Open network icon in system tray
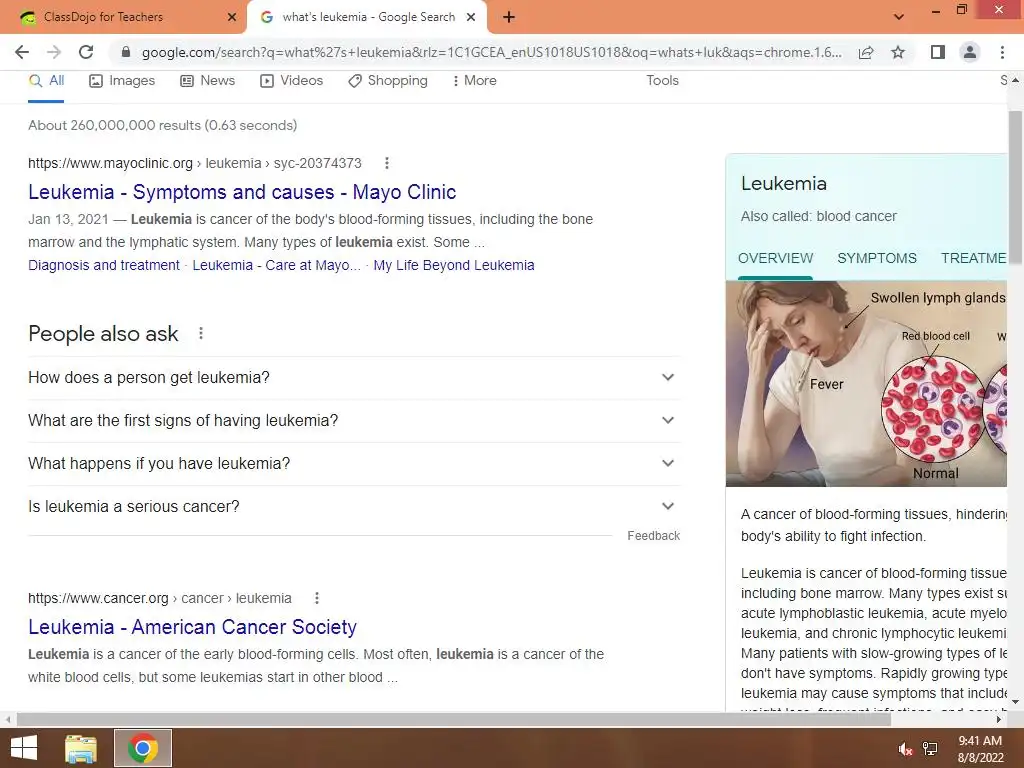1024x768 pixels. point(930,749)
